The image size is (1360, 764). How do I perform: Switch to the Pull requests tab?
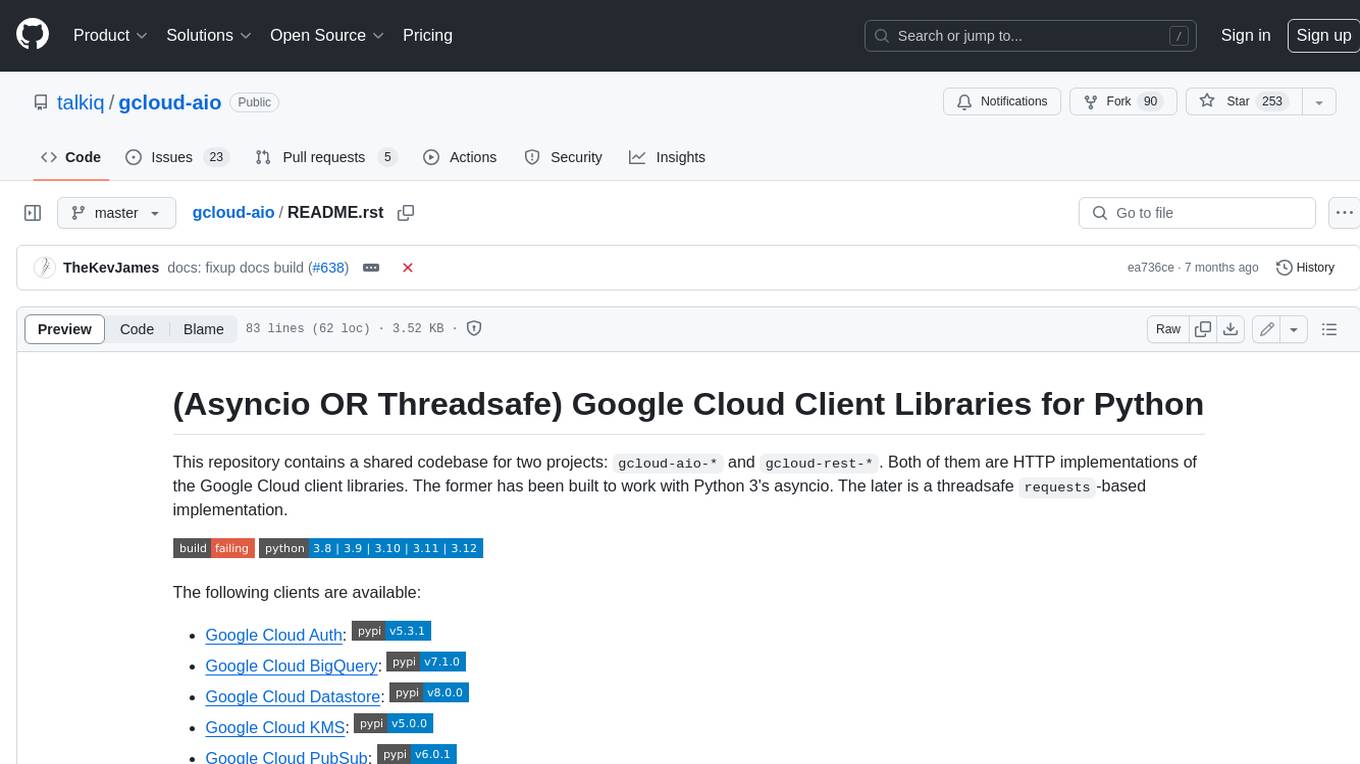[326, 157]
